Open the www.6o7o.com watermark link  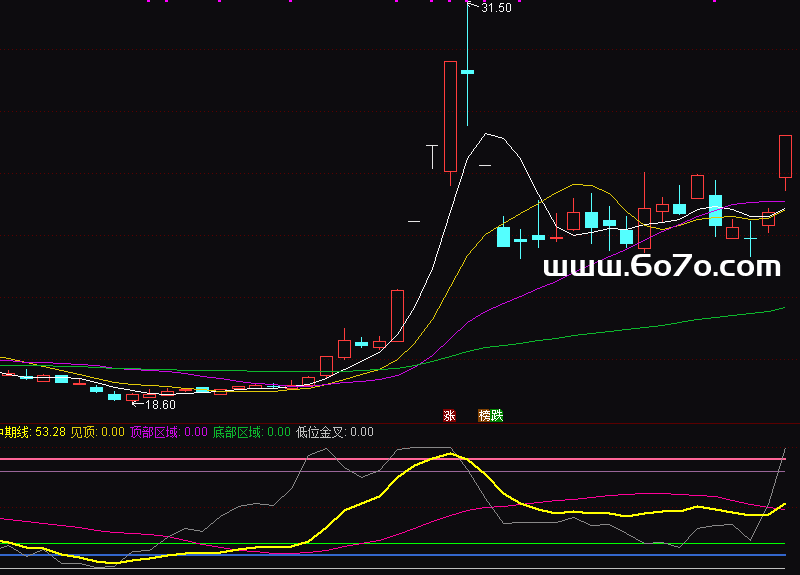[x=661, y=267]
